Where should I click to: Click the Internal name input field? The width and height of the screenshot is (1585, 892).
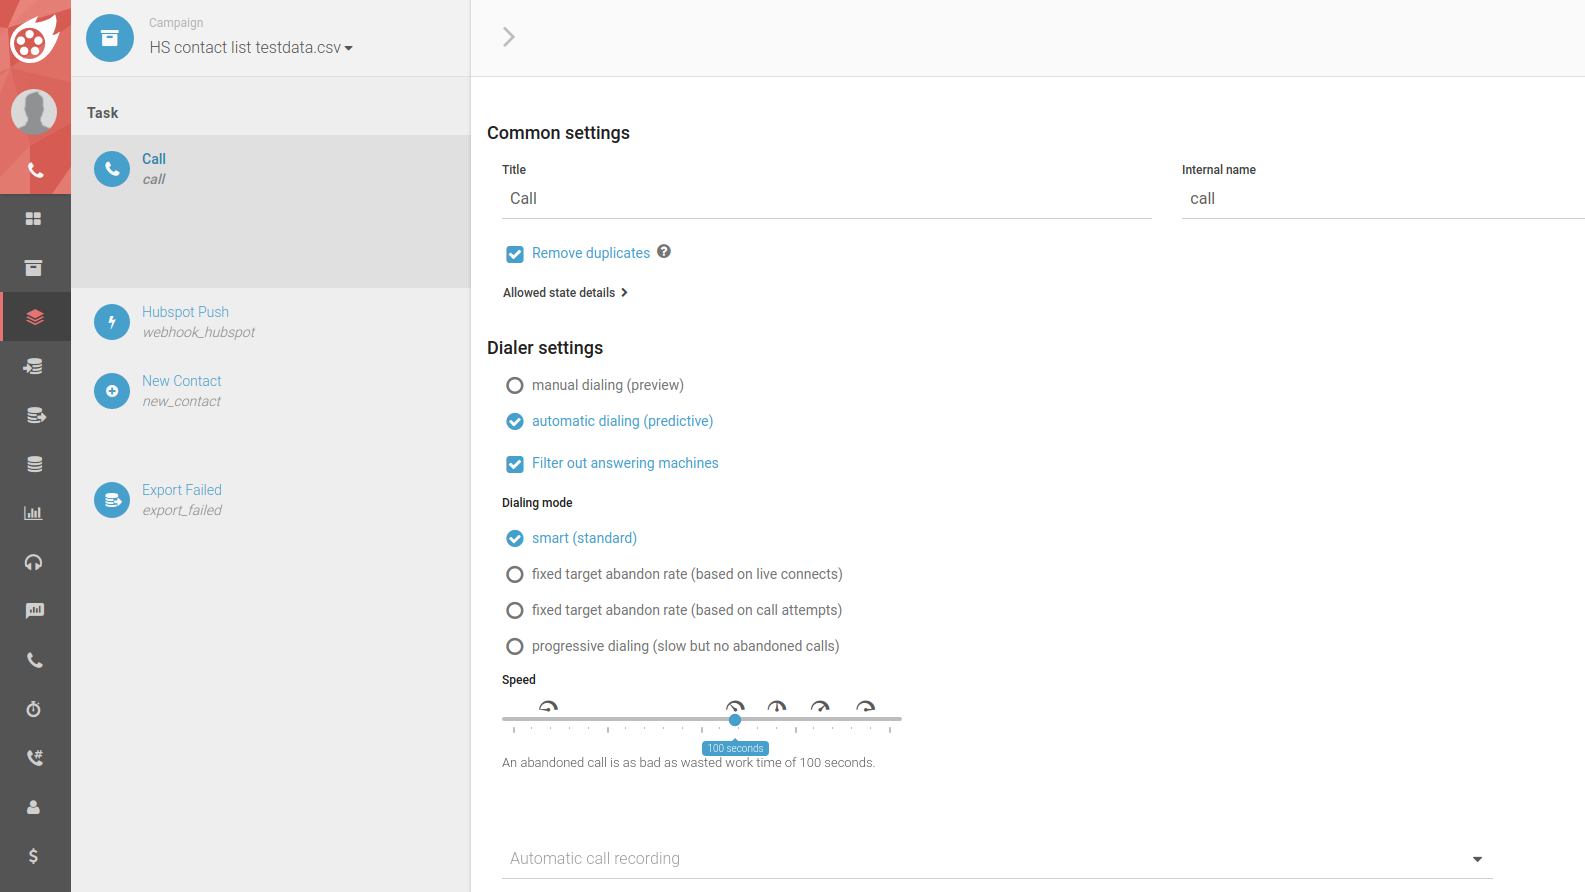click(x=1380, y=199)
